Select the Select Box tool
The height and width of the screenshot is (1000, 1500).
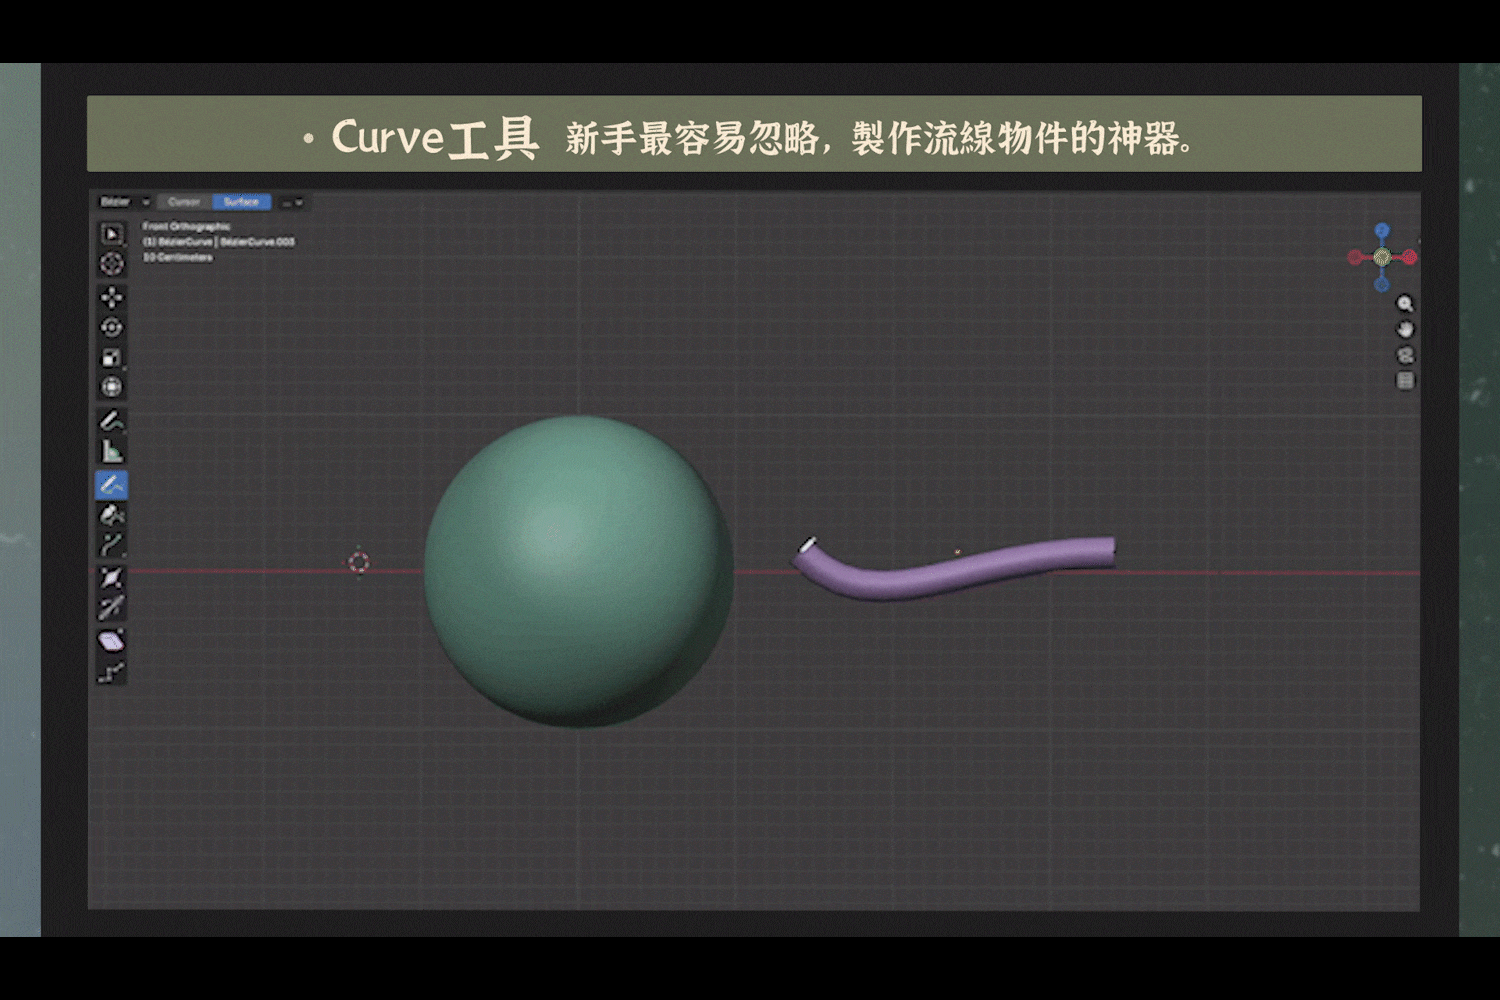click(111, 234)
